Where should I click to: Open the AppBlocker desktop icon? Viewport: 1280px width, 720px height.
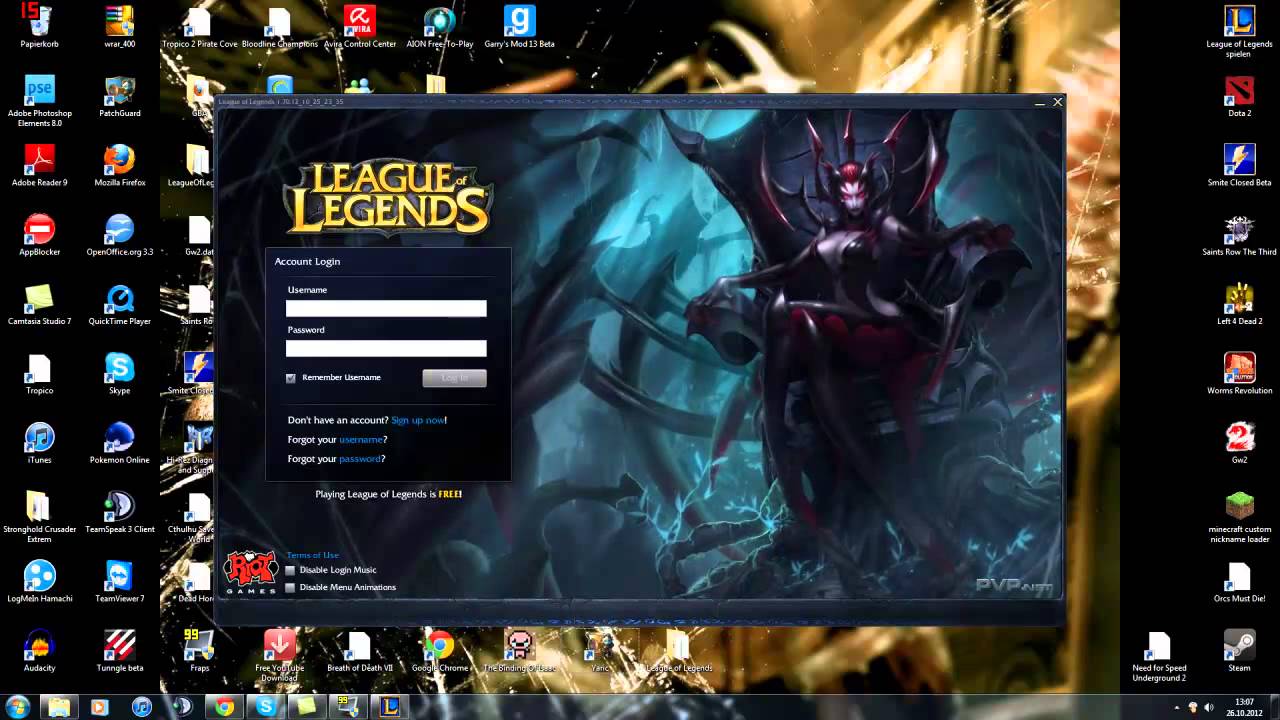[39, 234]
